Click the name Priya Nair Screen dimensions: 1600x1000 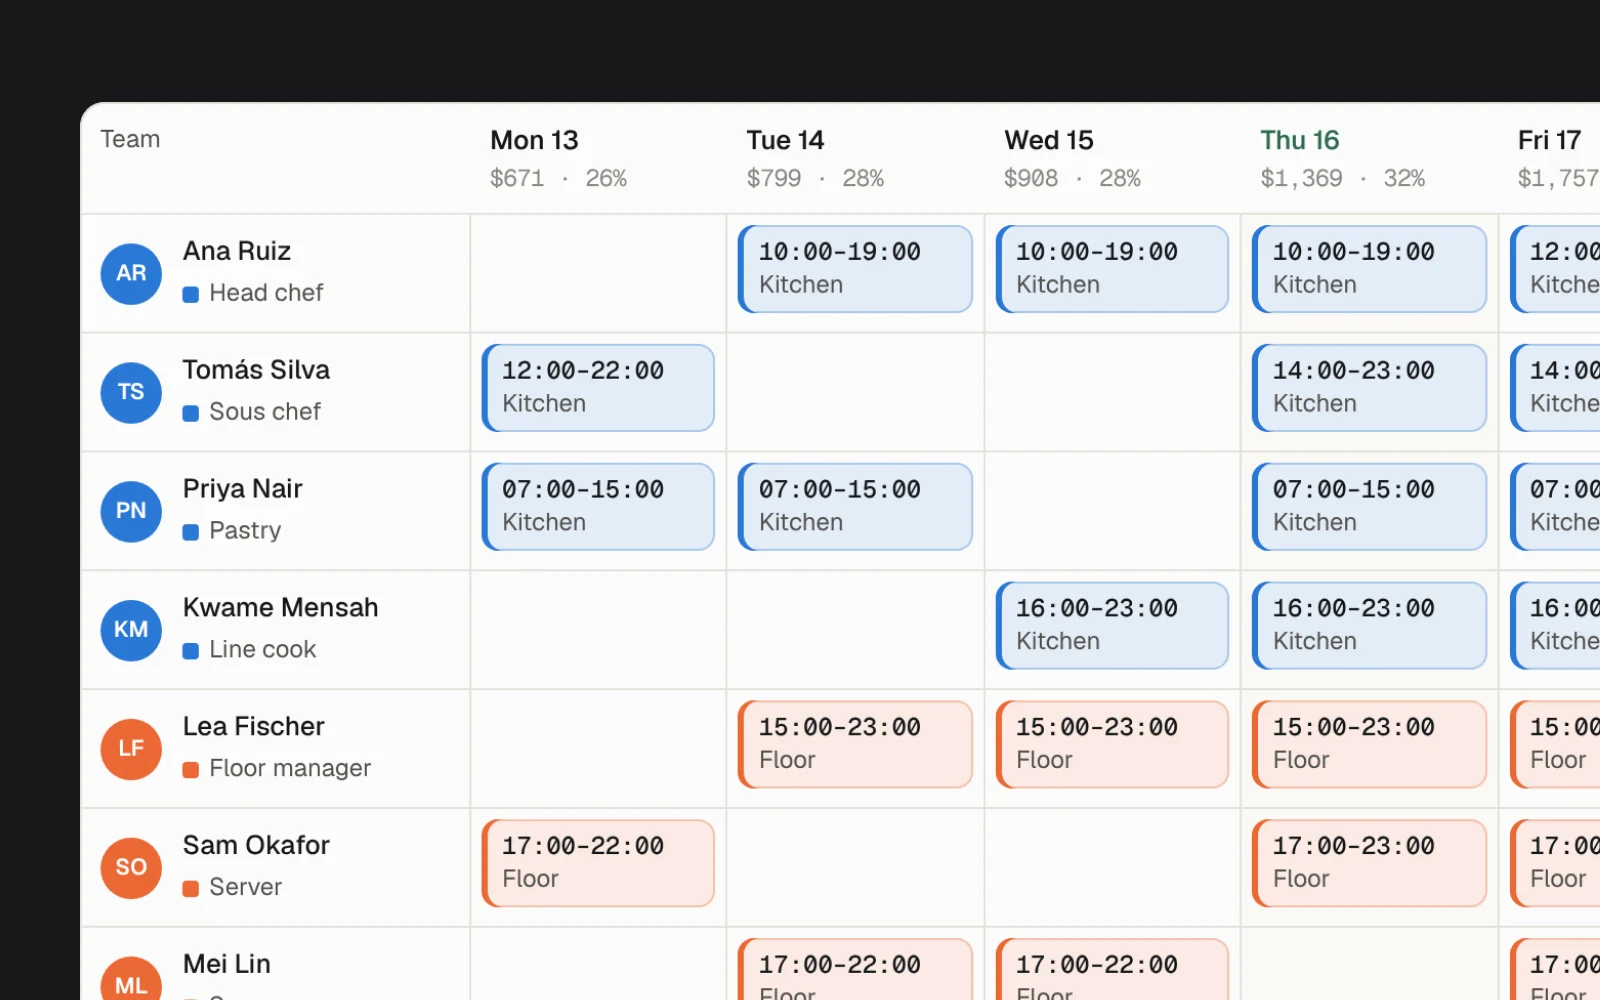[x=243, y=489]
